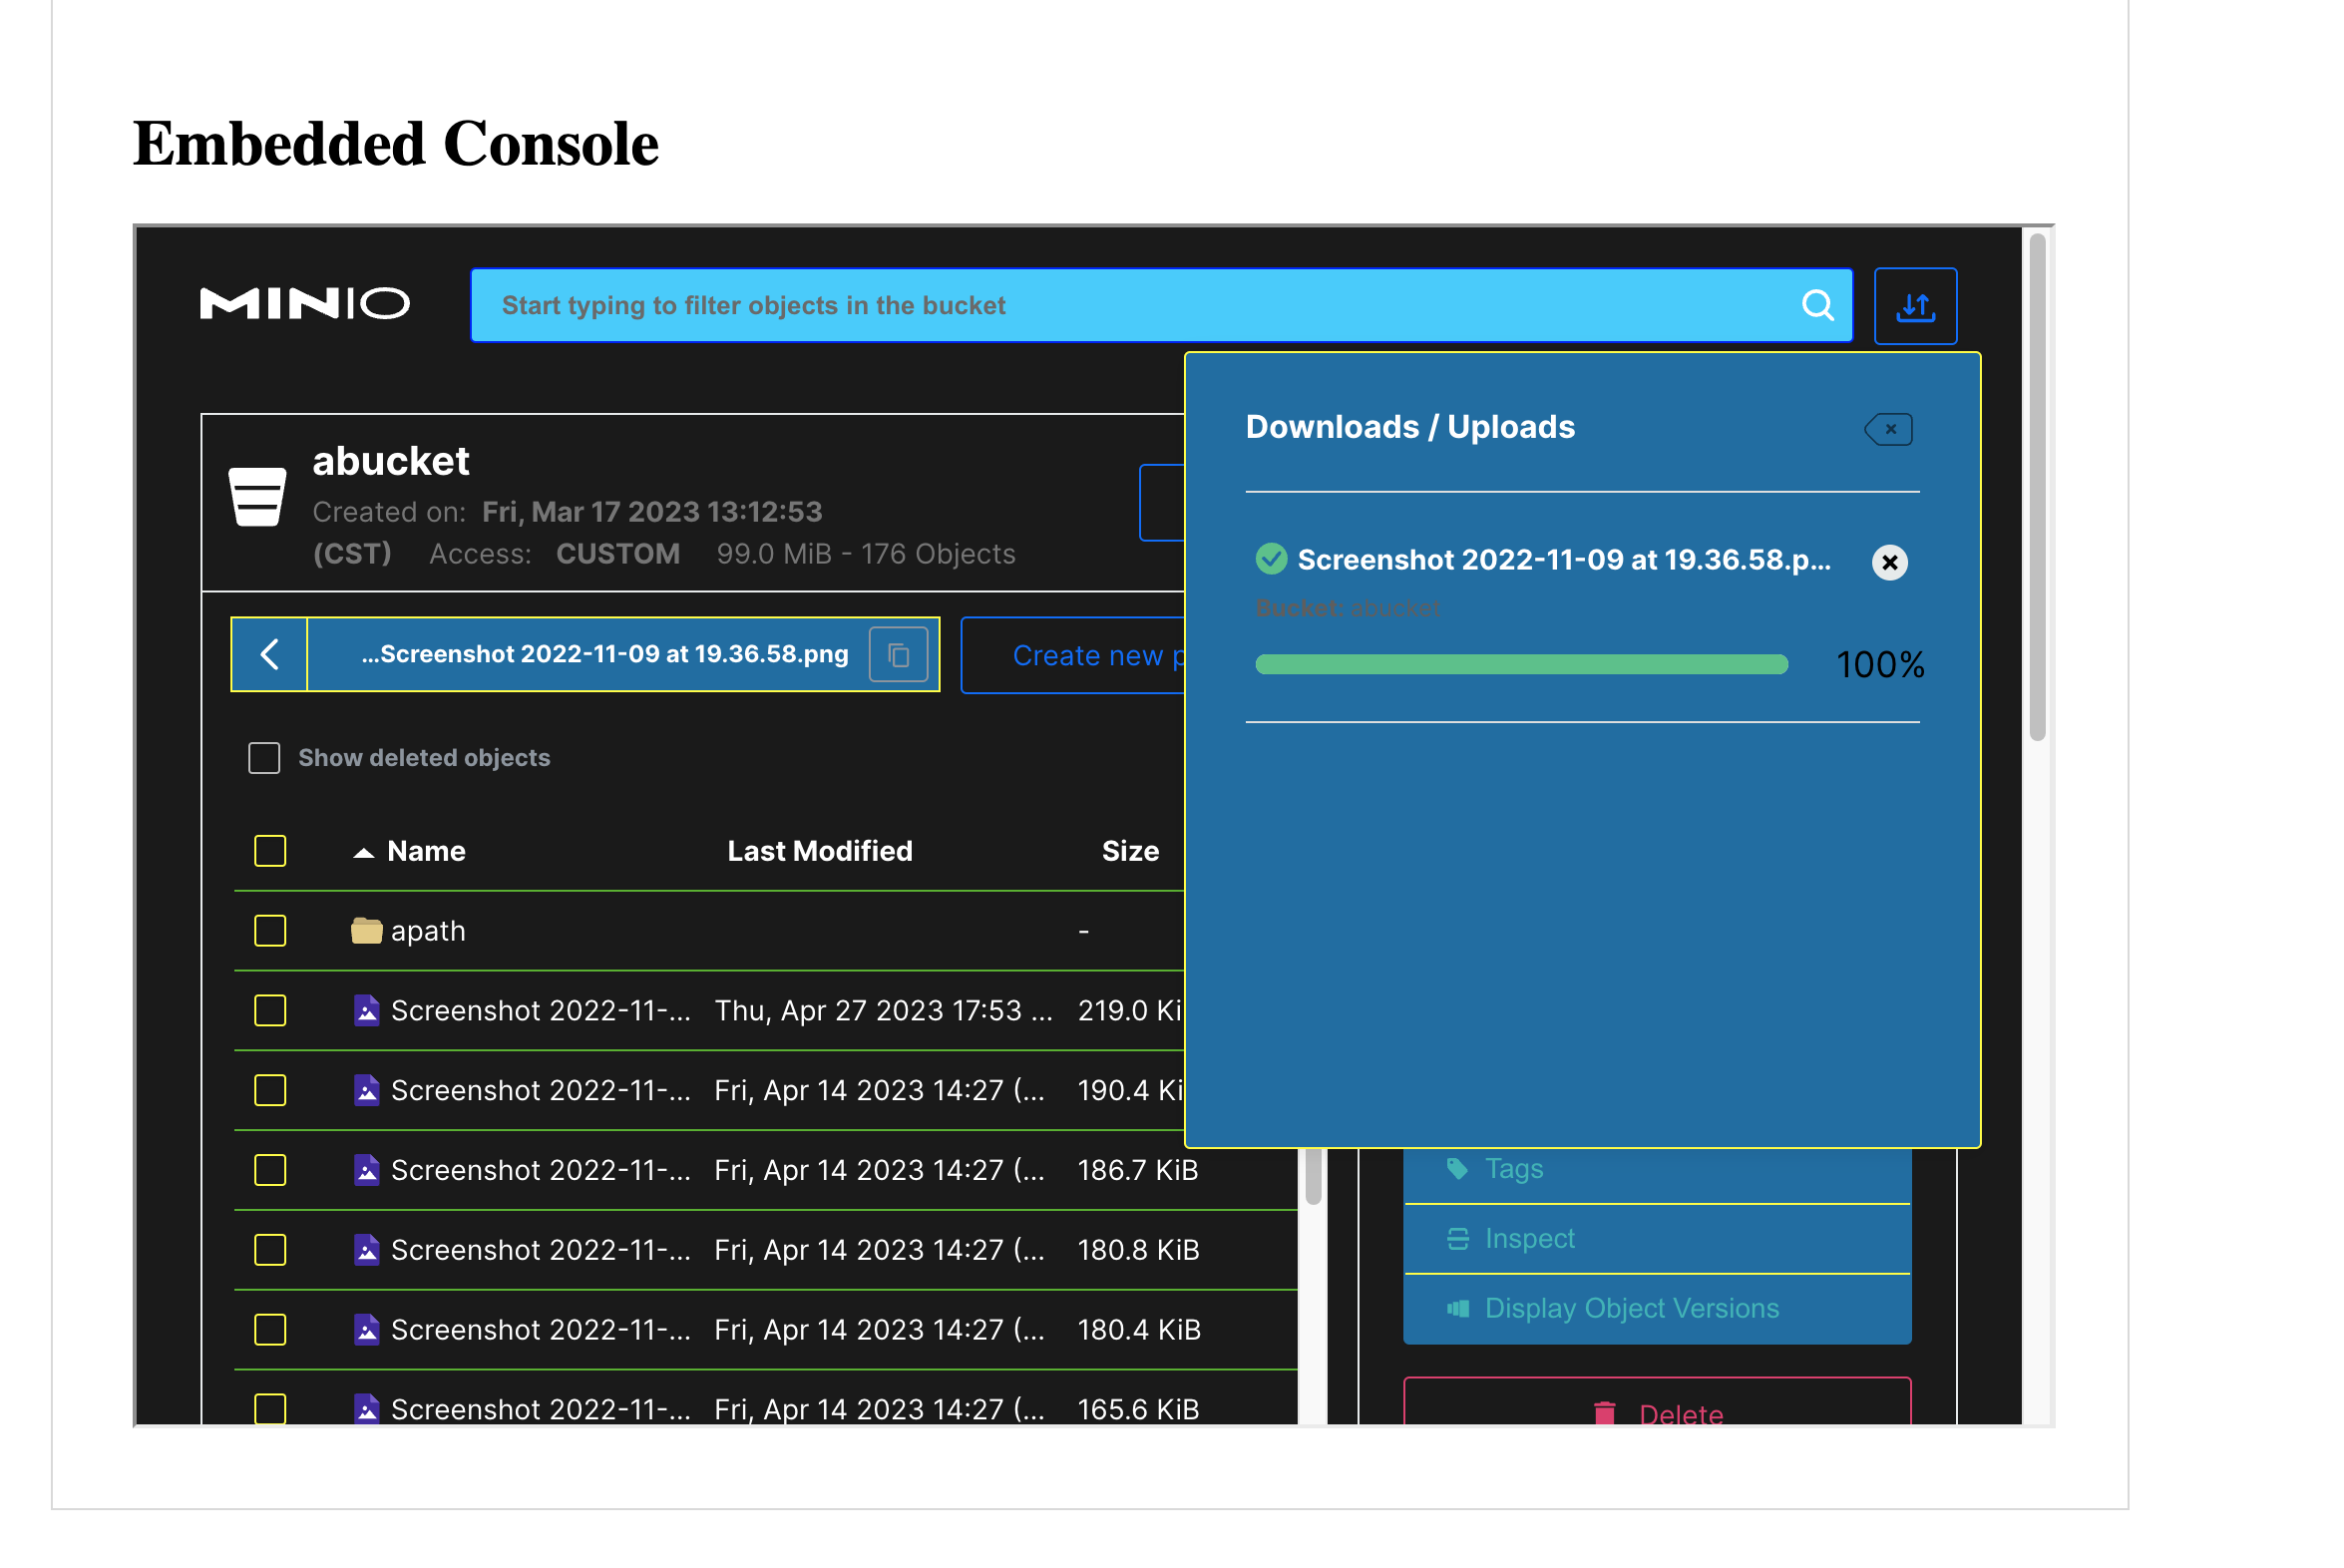Click the '180.4 KiB' size cell
The height and width of the screenshot is (1568, 2344).
click(1138, 1330)
